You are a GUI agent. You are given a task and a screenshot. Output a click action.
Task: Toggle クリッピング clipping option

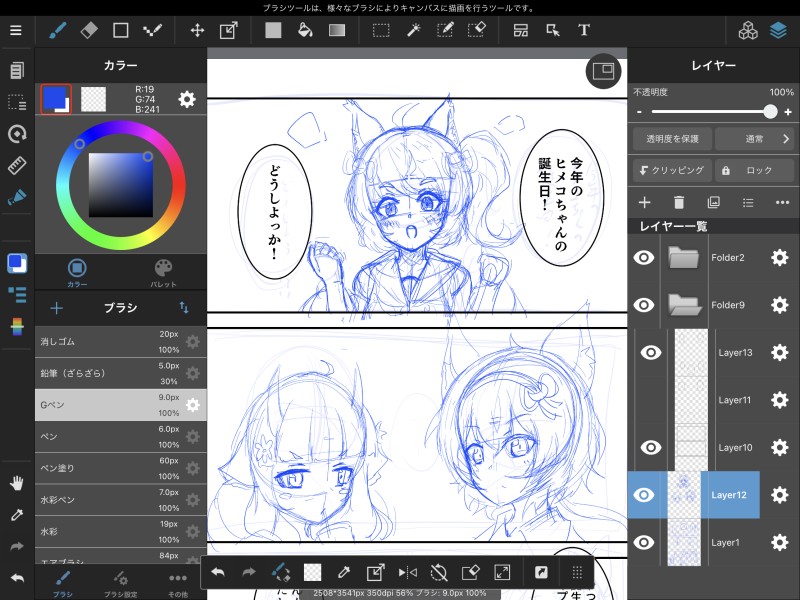click(672, 170)
